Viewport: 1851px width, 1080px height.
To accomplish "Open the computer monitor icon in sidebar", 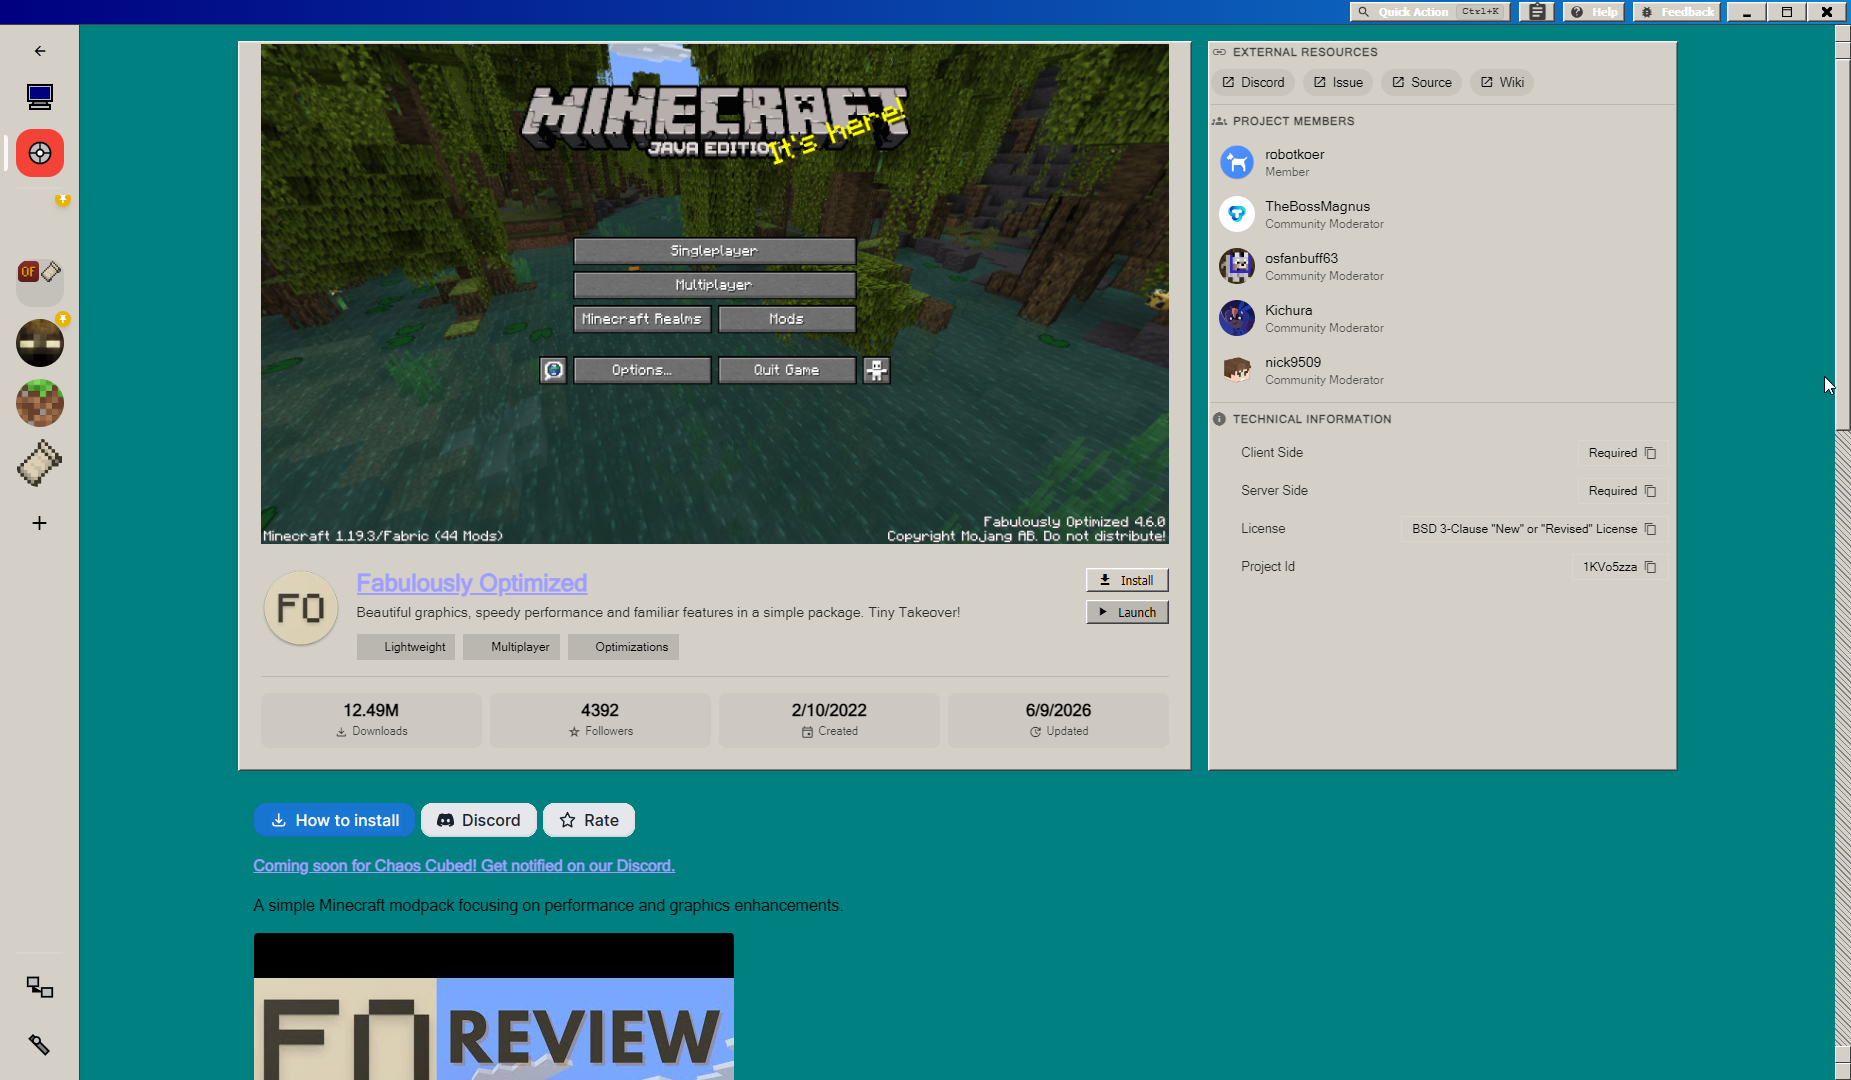I will tap(40, 97).
